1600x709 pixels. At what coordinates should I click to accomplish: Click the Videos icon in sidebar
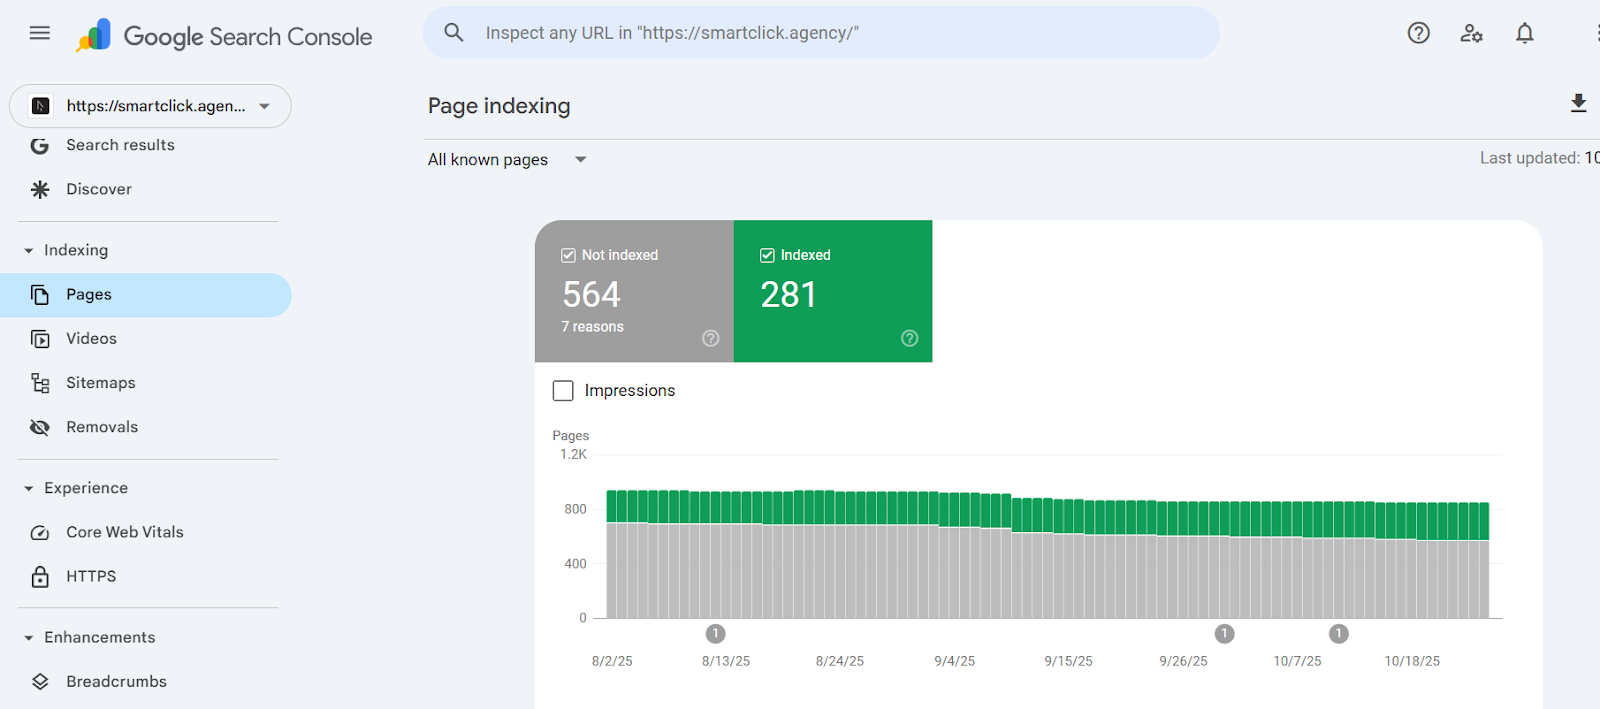click(x=40, y=339)
